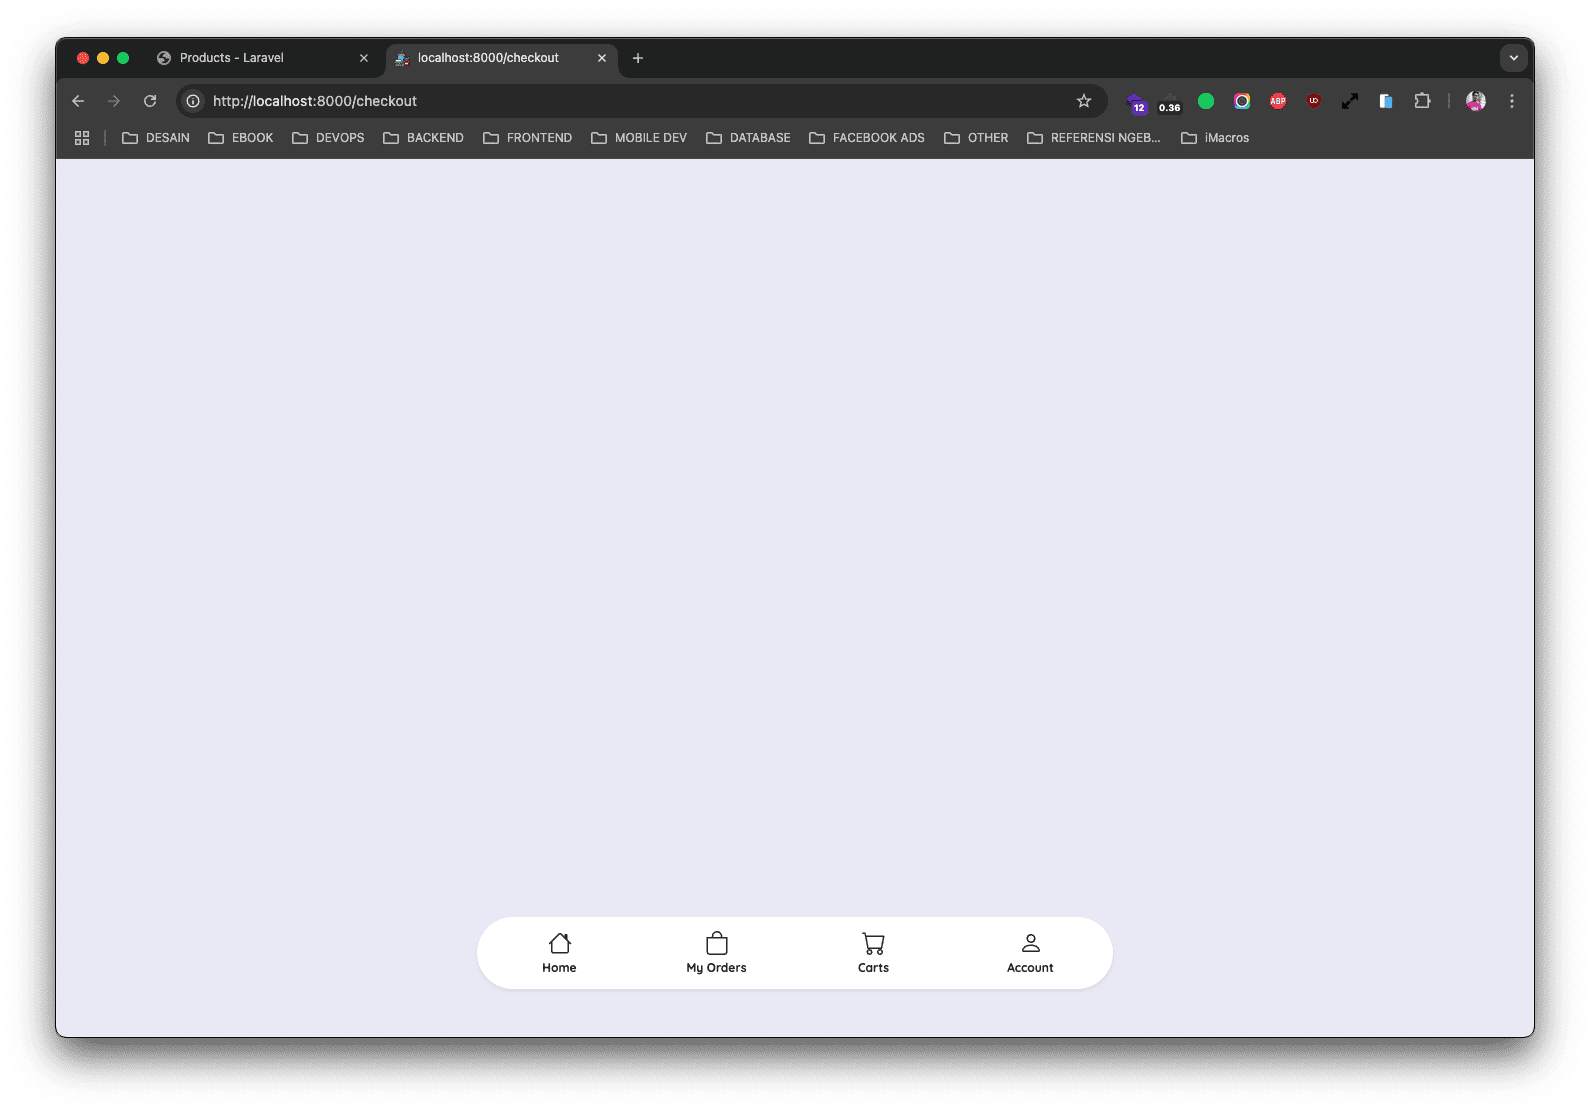The height and width of the screenshot is (1111, 1590).
Task: Open My Orders in bottom navigation
Action: [x=716, y=953]
